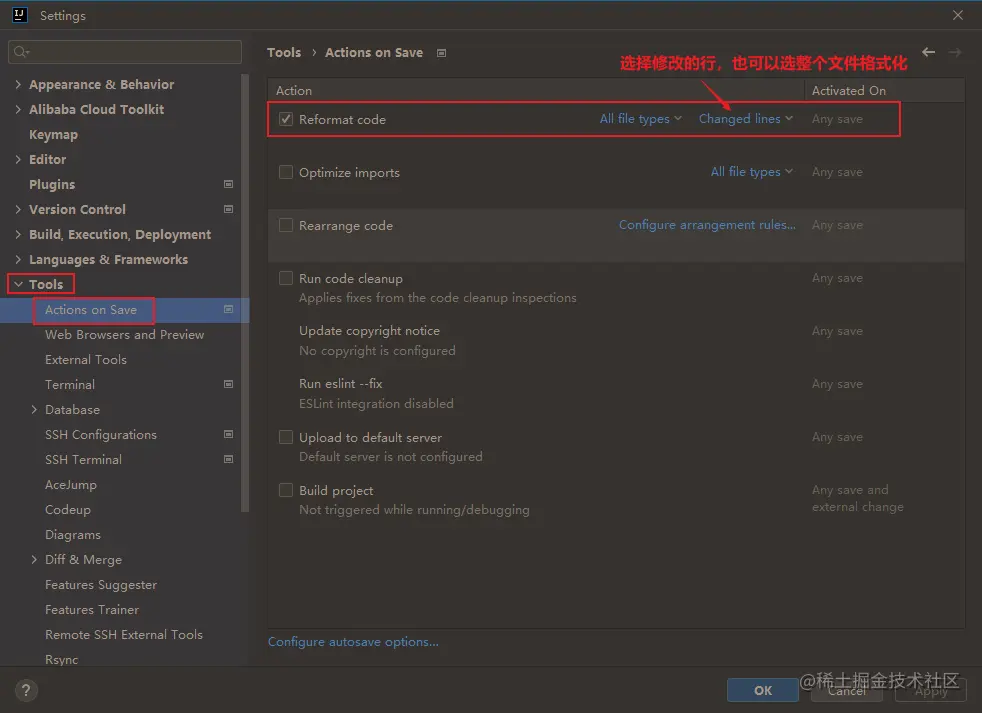Click the Action column header
This screenshot has height=713, width=982.
[294, 90]
